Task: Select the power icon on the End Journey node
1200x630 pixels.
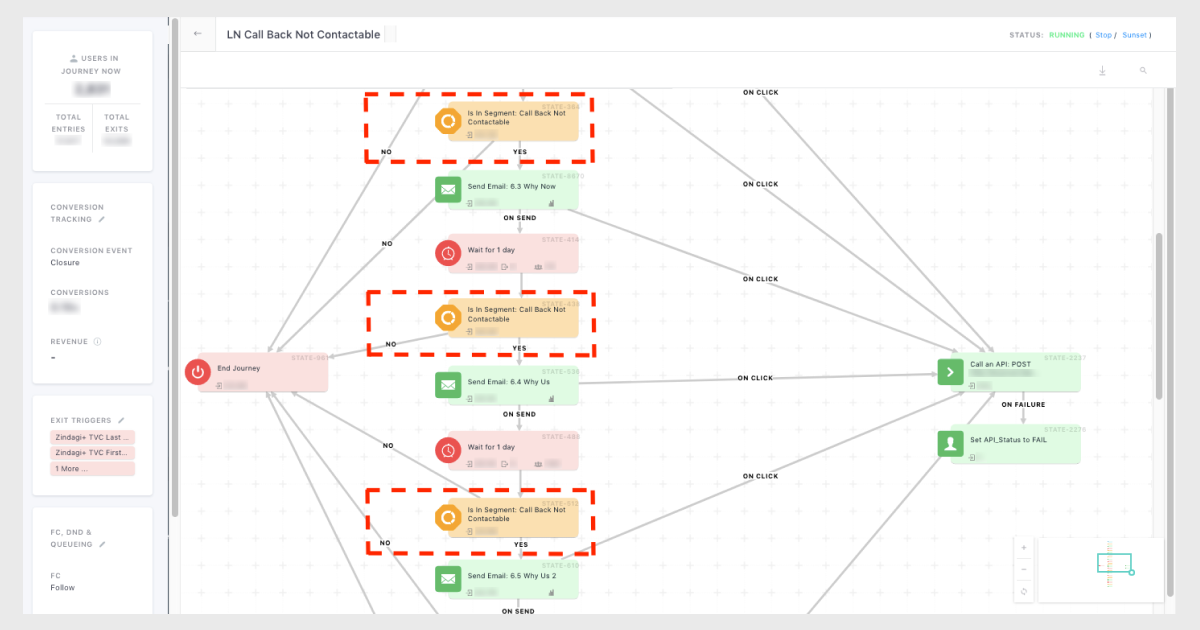Action: click(x=198, y=371)
